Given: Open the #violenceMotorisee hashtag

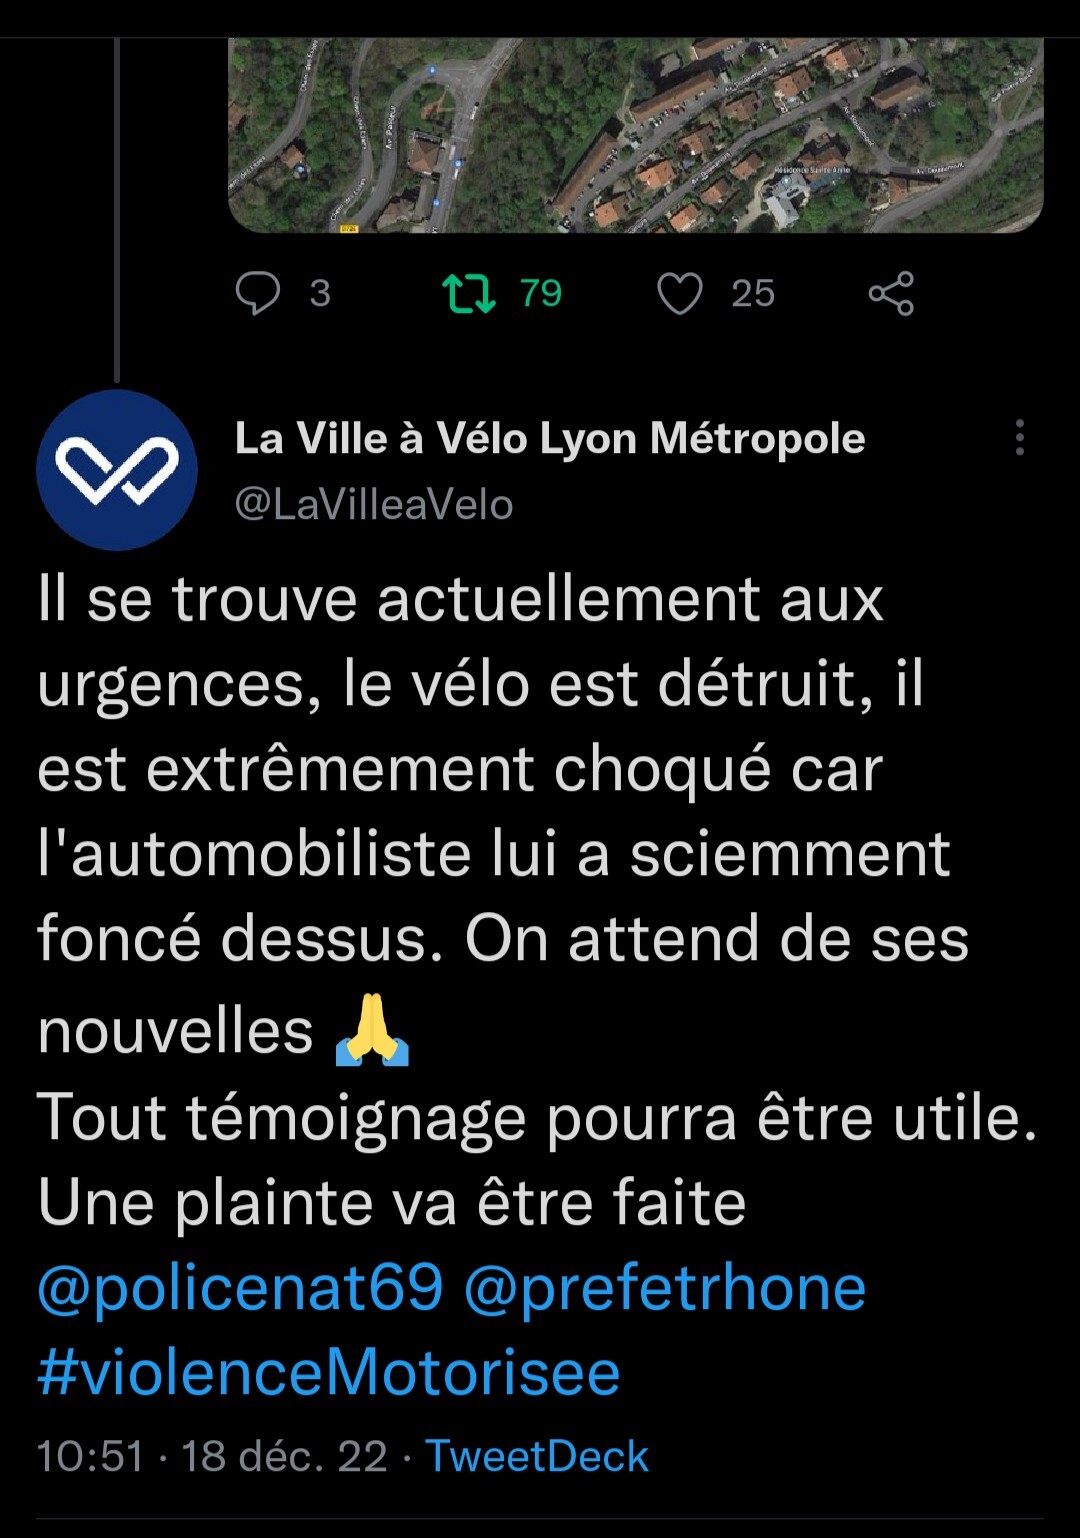Looking at the screenshot, I should coord(329,1372).
